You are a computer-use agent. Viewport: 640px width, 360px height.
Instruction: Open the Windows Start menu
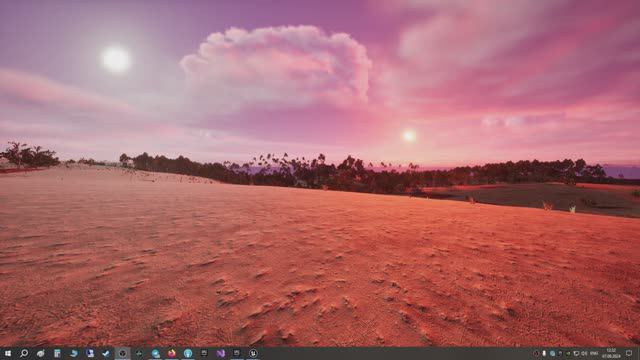(x=8, y=353)
